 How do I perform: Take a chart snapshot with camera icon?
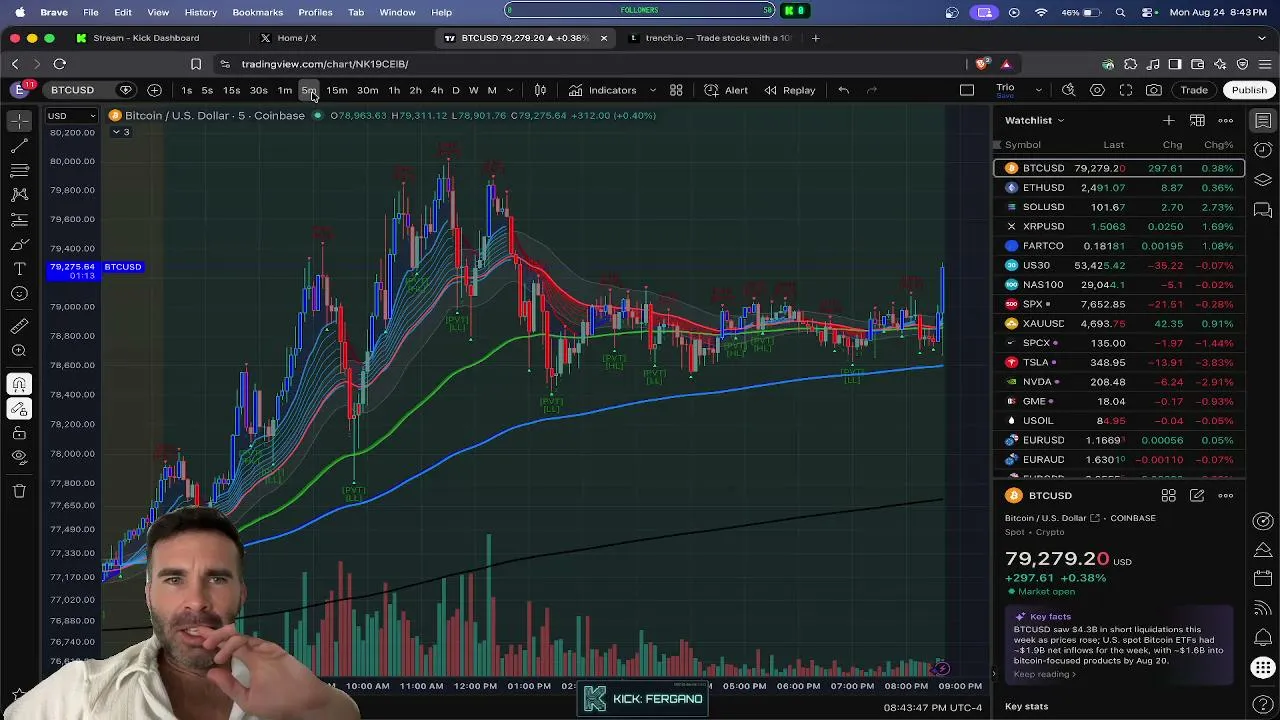point(1154,90)
